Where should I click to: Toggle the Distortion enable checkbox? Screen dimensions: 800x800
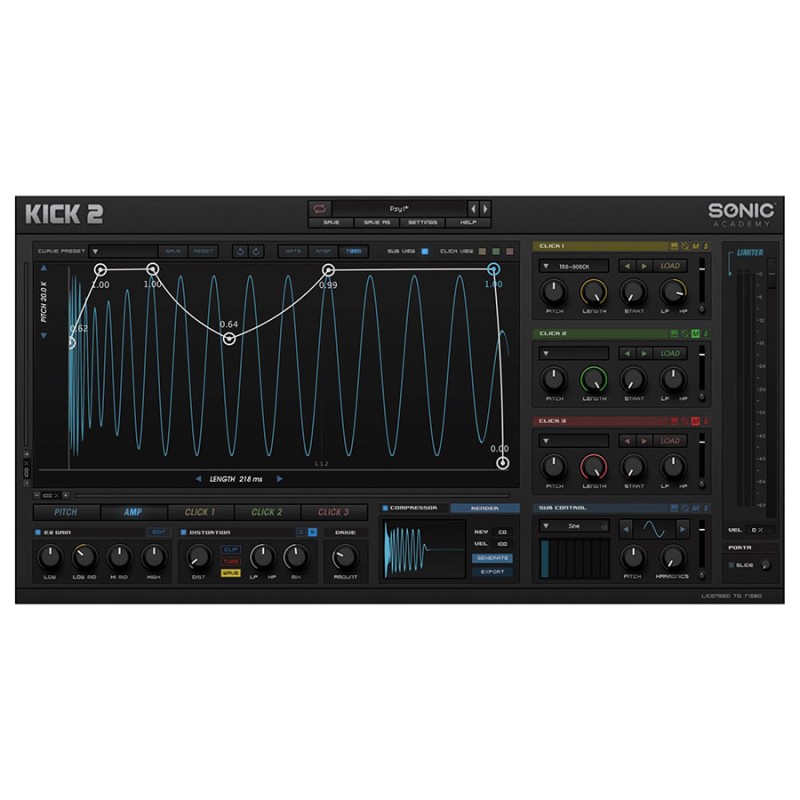click(183, 532)
